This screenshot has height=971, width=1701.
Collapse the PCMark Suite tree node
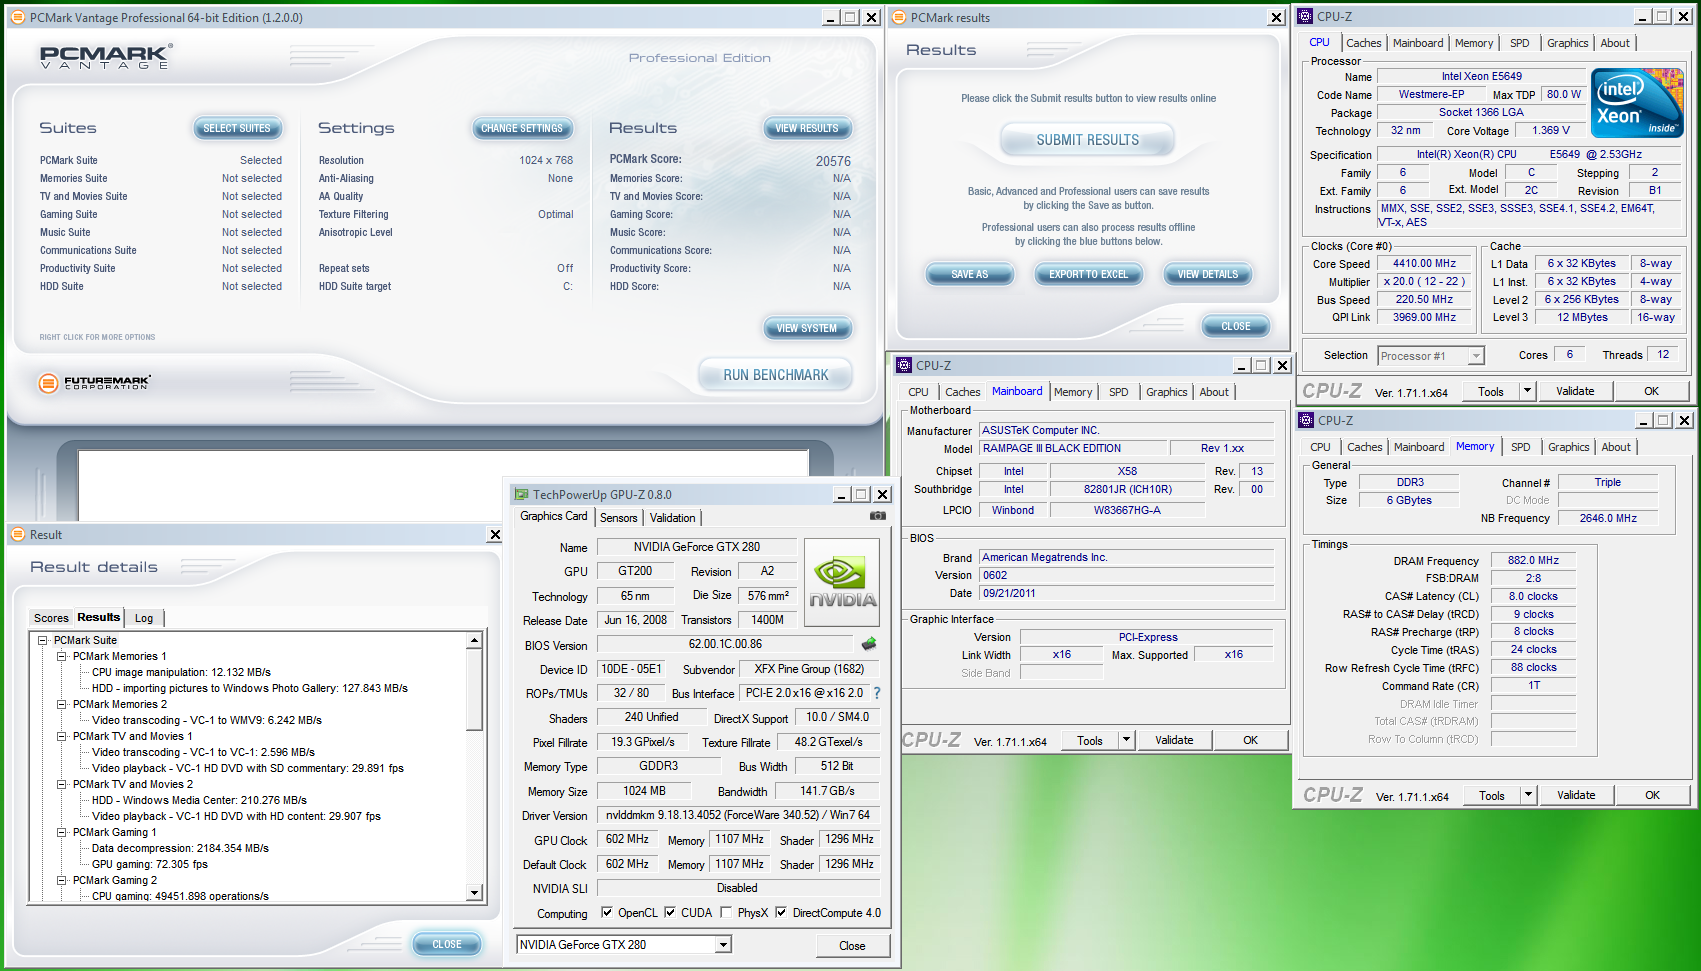point(43,640)
